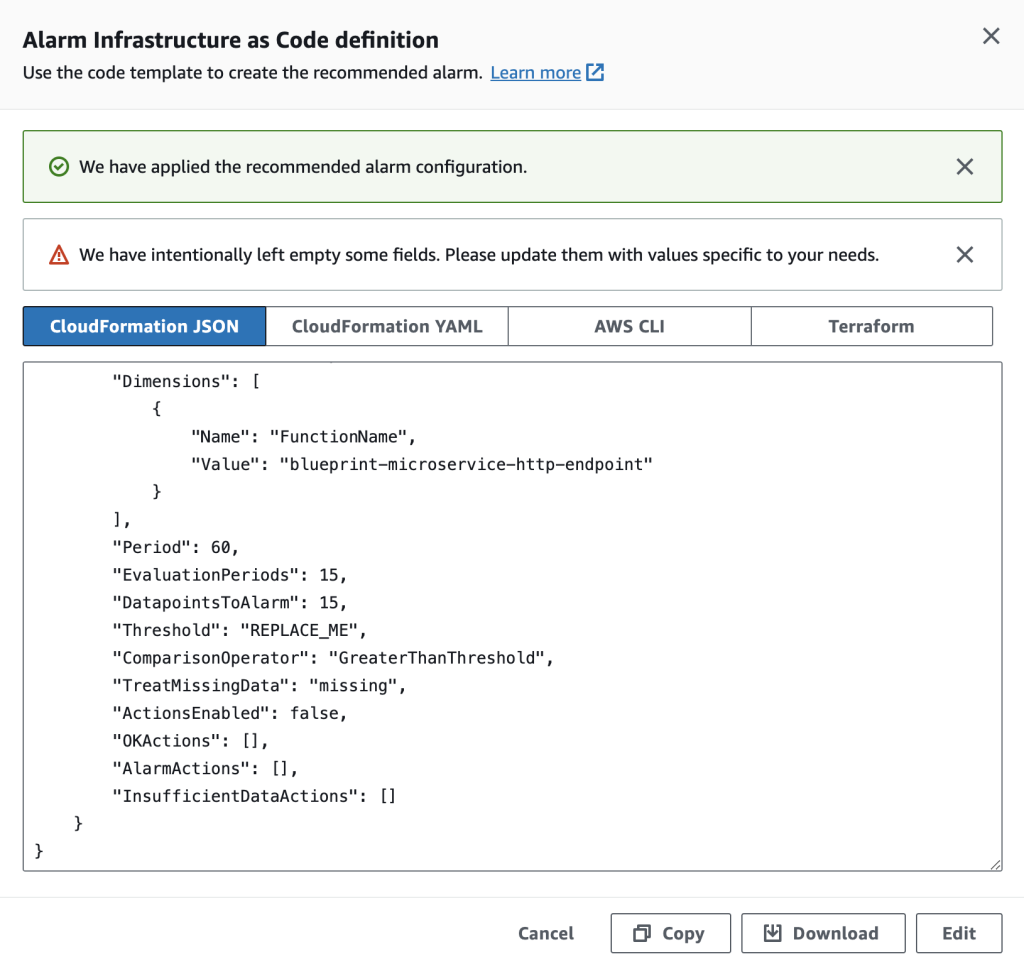
Task: Click the blueprint-microservice-http-endpoint value in the code
Action: 465,464
